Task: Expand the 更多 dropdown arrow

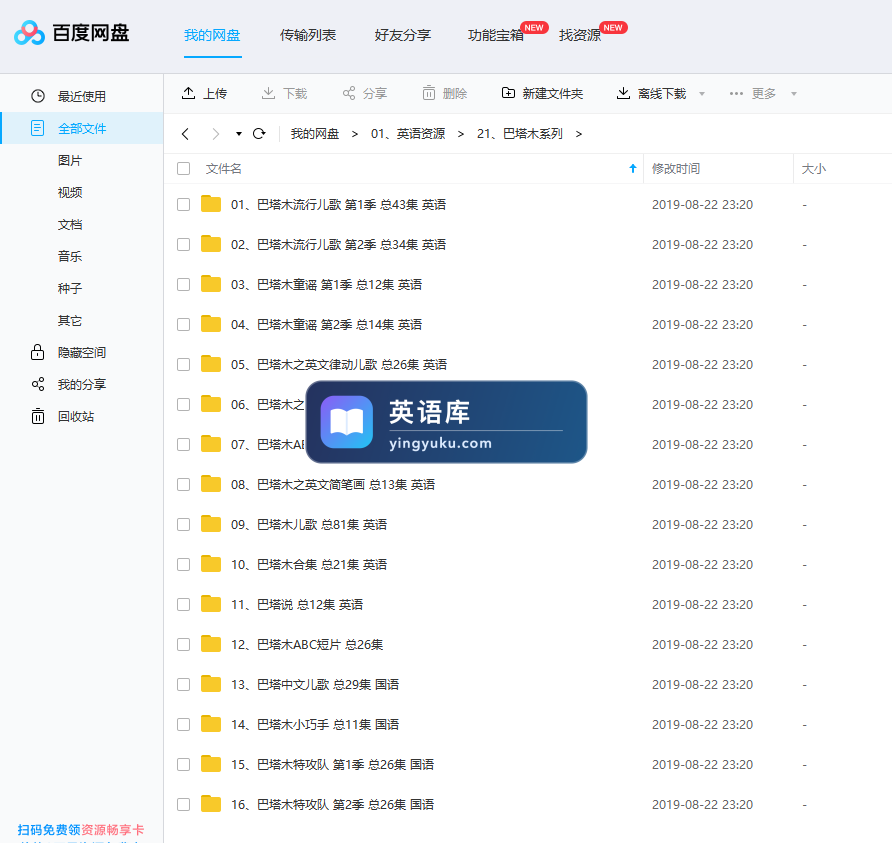Action: tap(794, 94)
